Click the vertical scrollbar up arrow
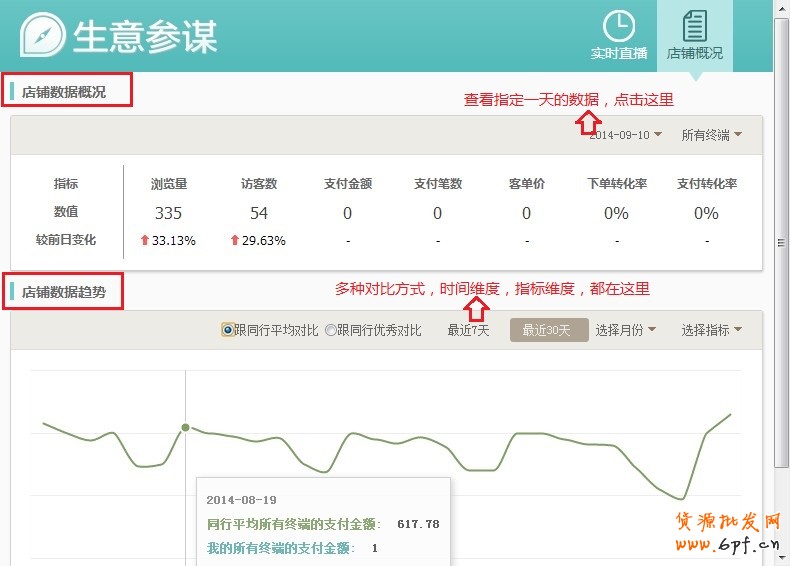 782,8
